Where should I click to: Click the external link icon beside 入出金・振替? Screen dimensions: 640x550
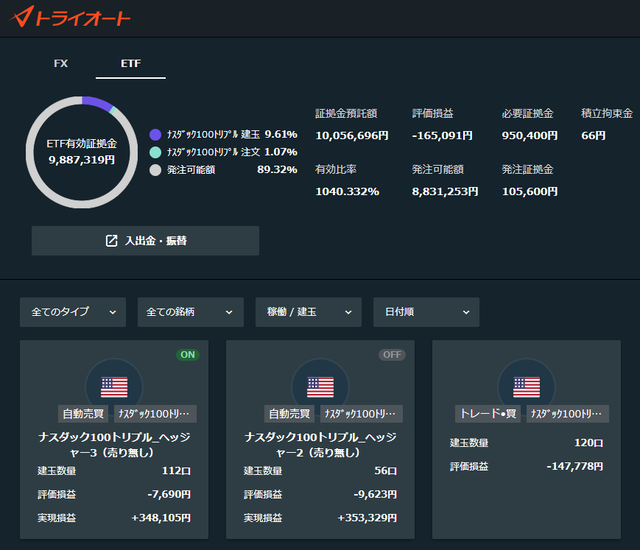click(x=111, y=241)
